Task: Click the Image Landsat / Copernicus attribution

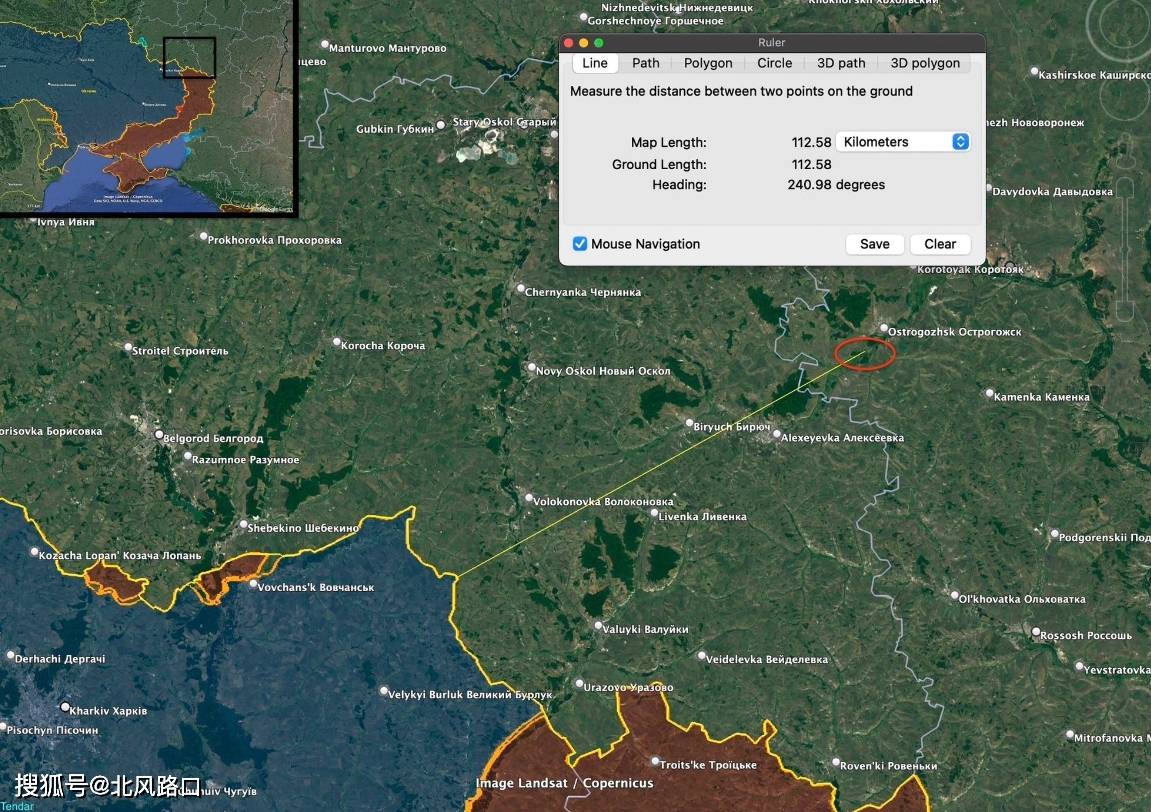Action: click(x=564, y=783)
